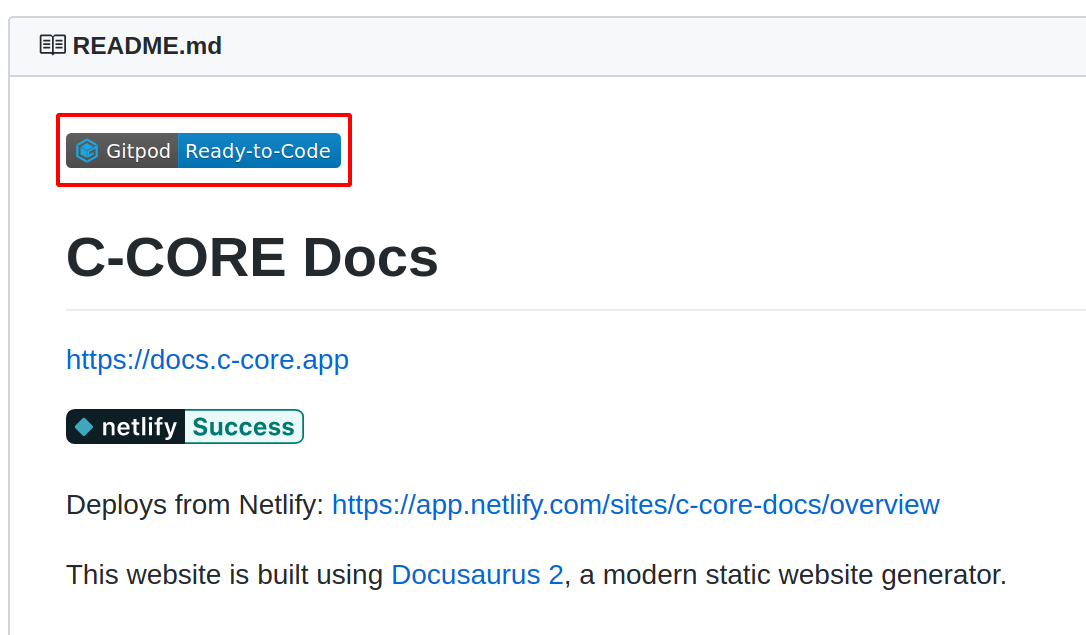This screenshot has width=1086, height=635.
Task: Click the Gitpod label on the badge
Action: coord(138,151)
